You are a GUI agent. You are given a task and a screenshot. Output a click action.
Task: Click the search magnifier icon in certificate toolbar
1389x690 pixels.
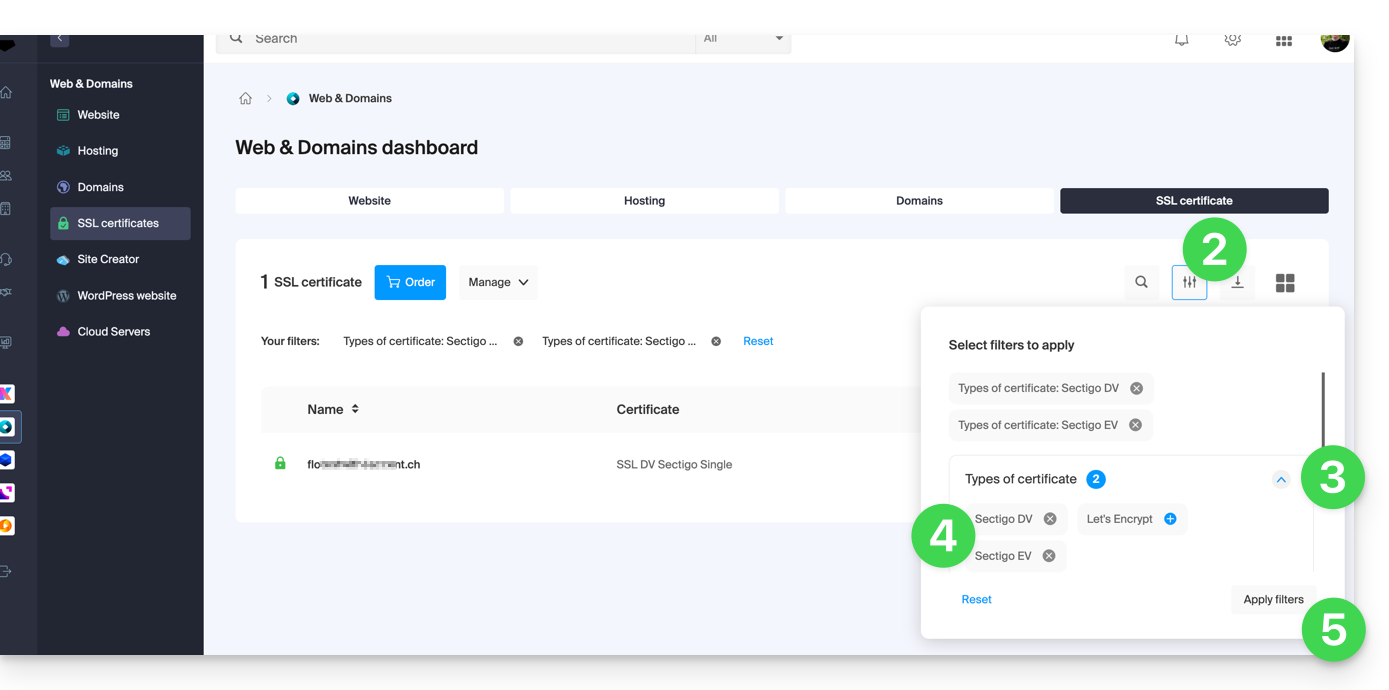click(x=1141, y=282)
